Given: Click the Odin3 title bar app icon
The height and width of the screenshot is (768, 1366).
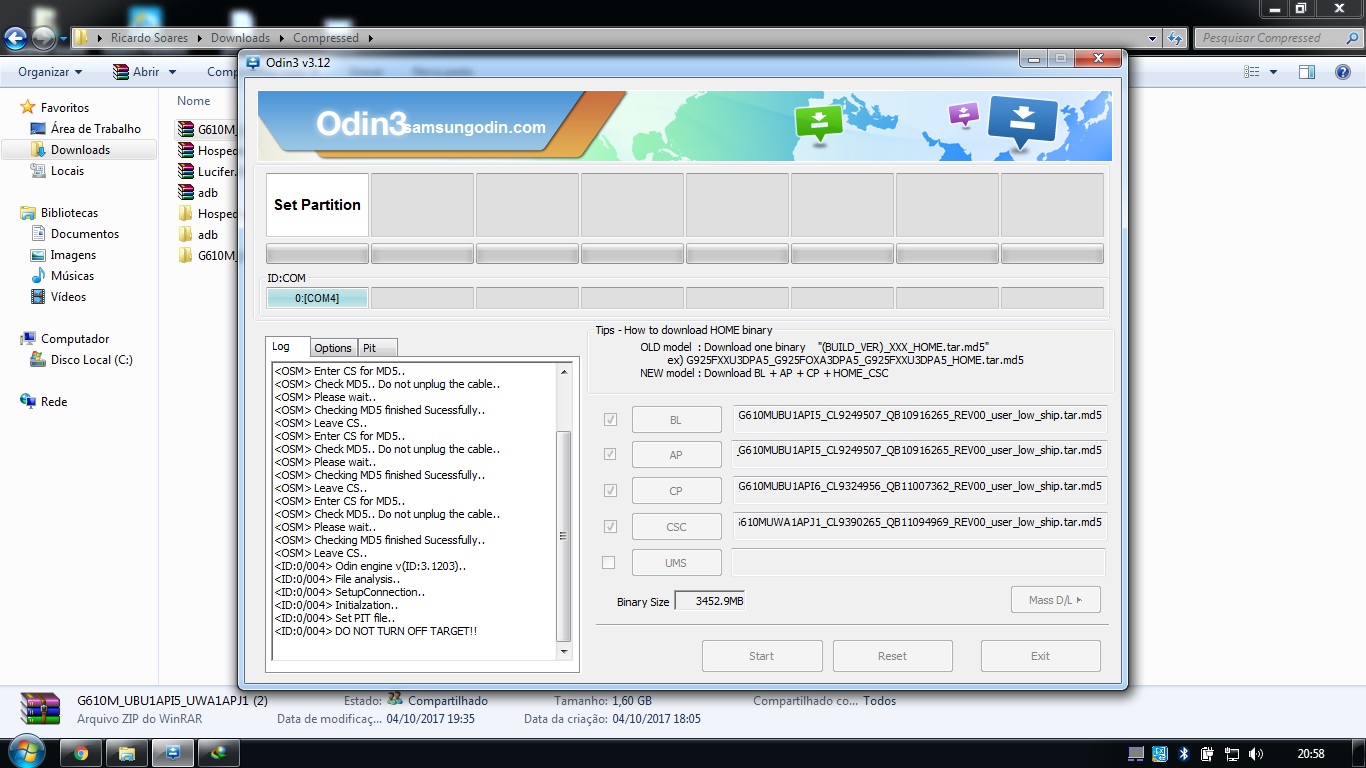Looking at the screenshot, I should [253, 62].
